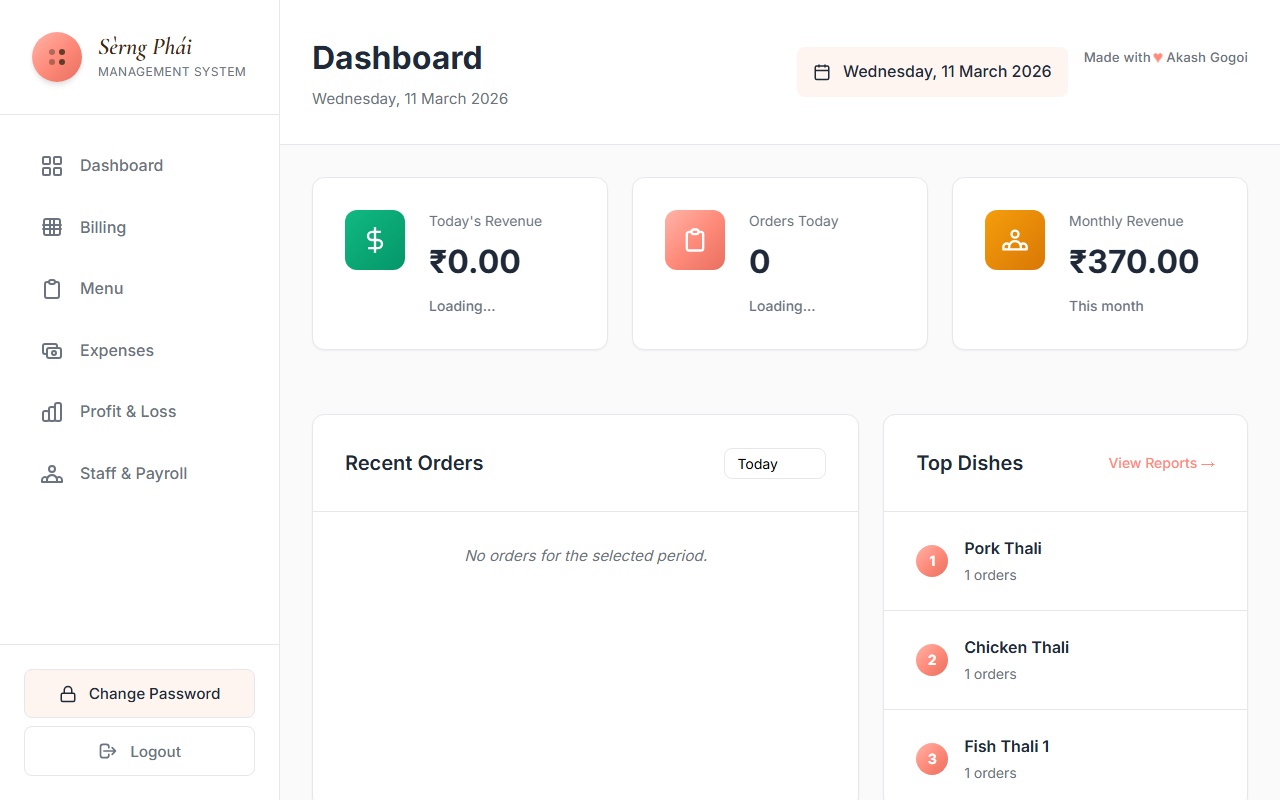Select Pork Thali from Top Dishes list

tap(1002, 548)
